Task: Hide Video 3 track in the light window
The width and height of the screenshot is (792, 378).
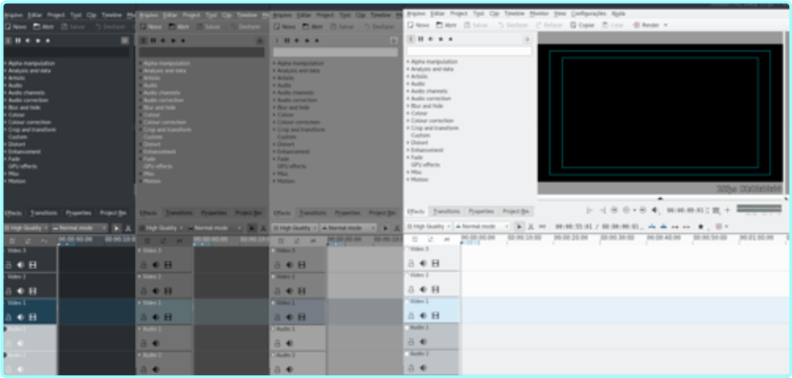Action: [435, 263]
